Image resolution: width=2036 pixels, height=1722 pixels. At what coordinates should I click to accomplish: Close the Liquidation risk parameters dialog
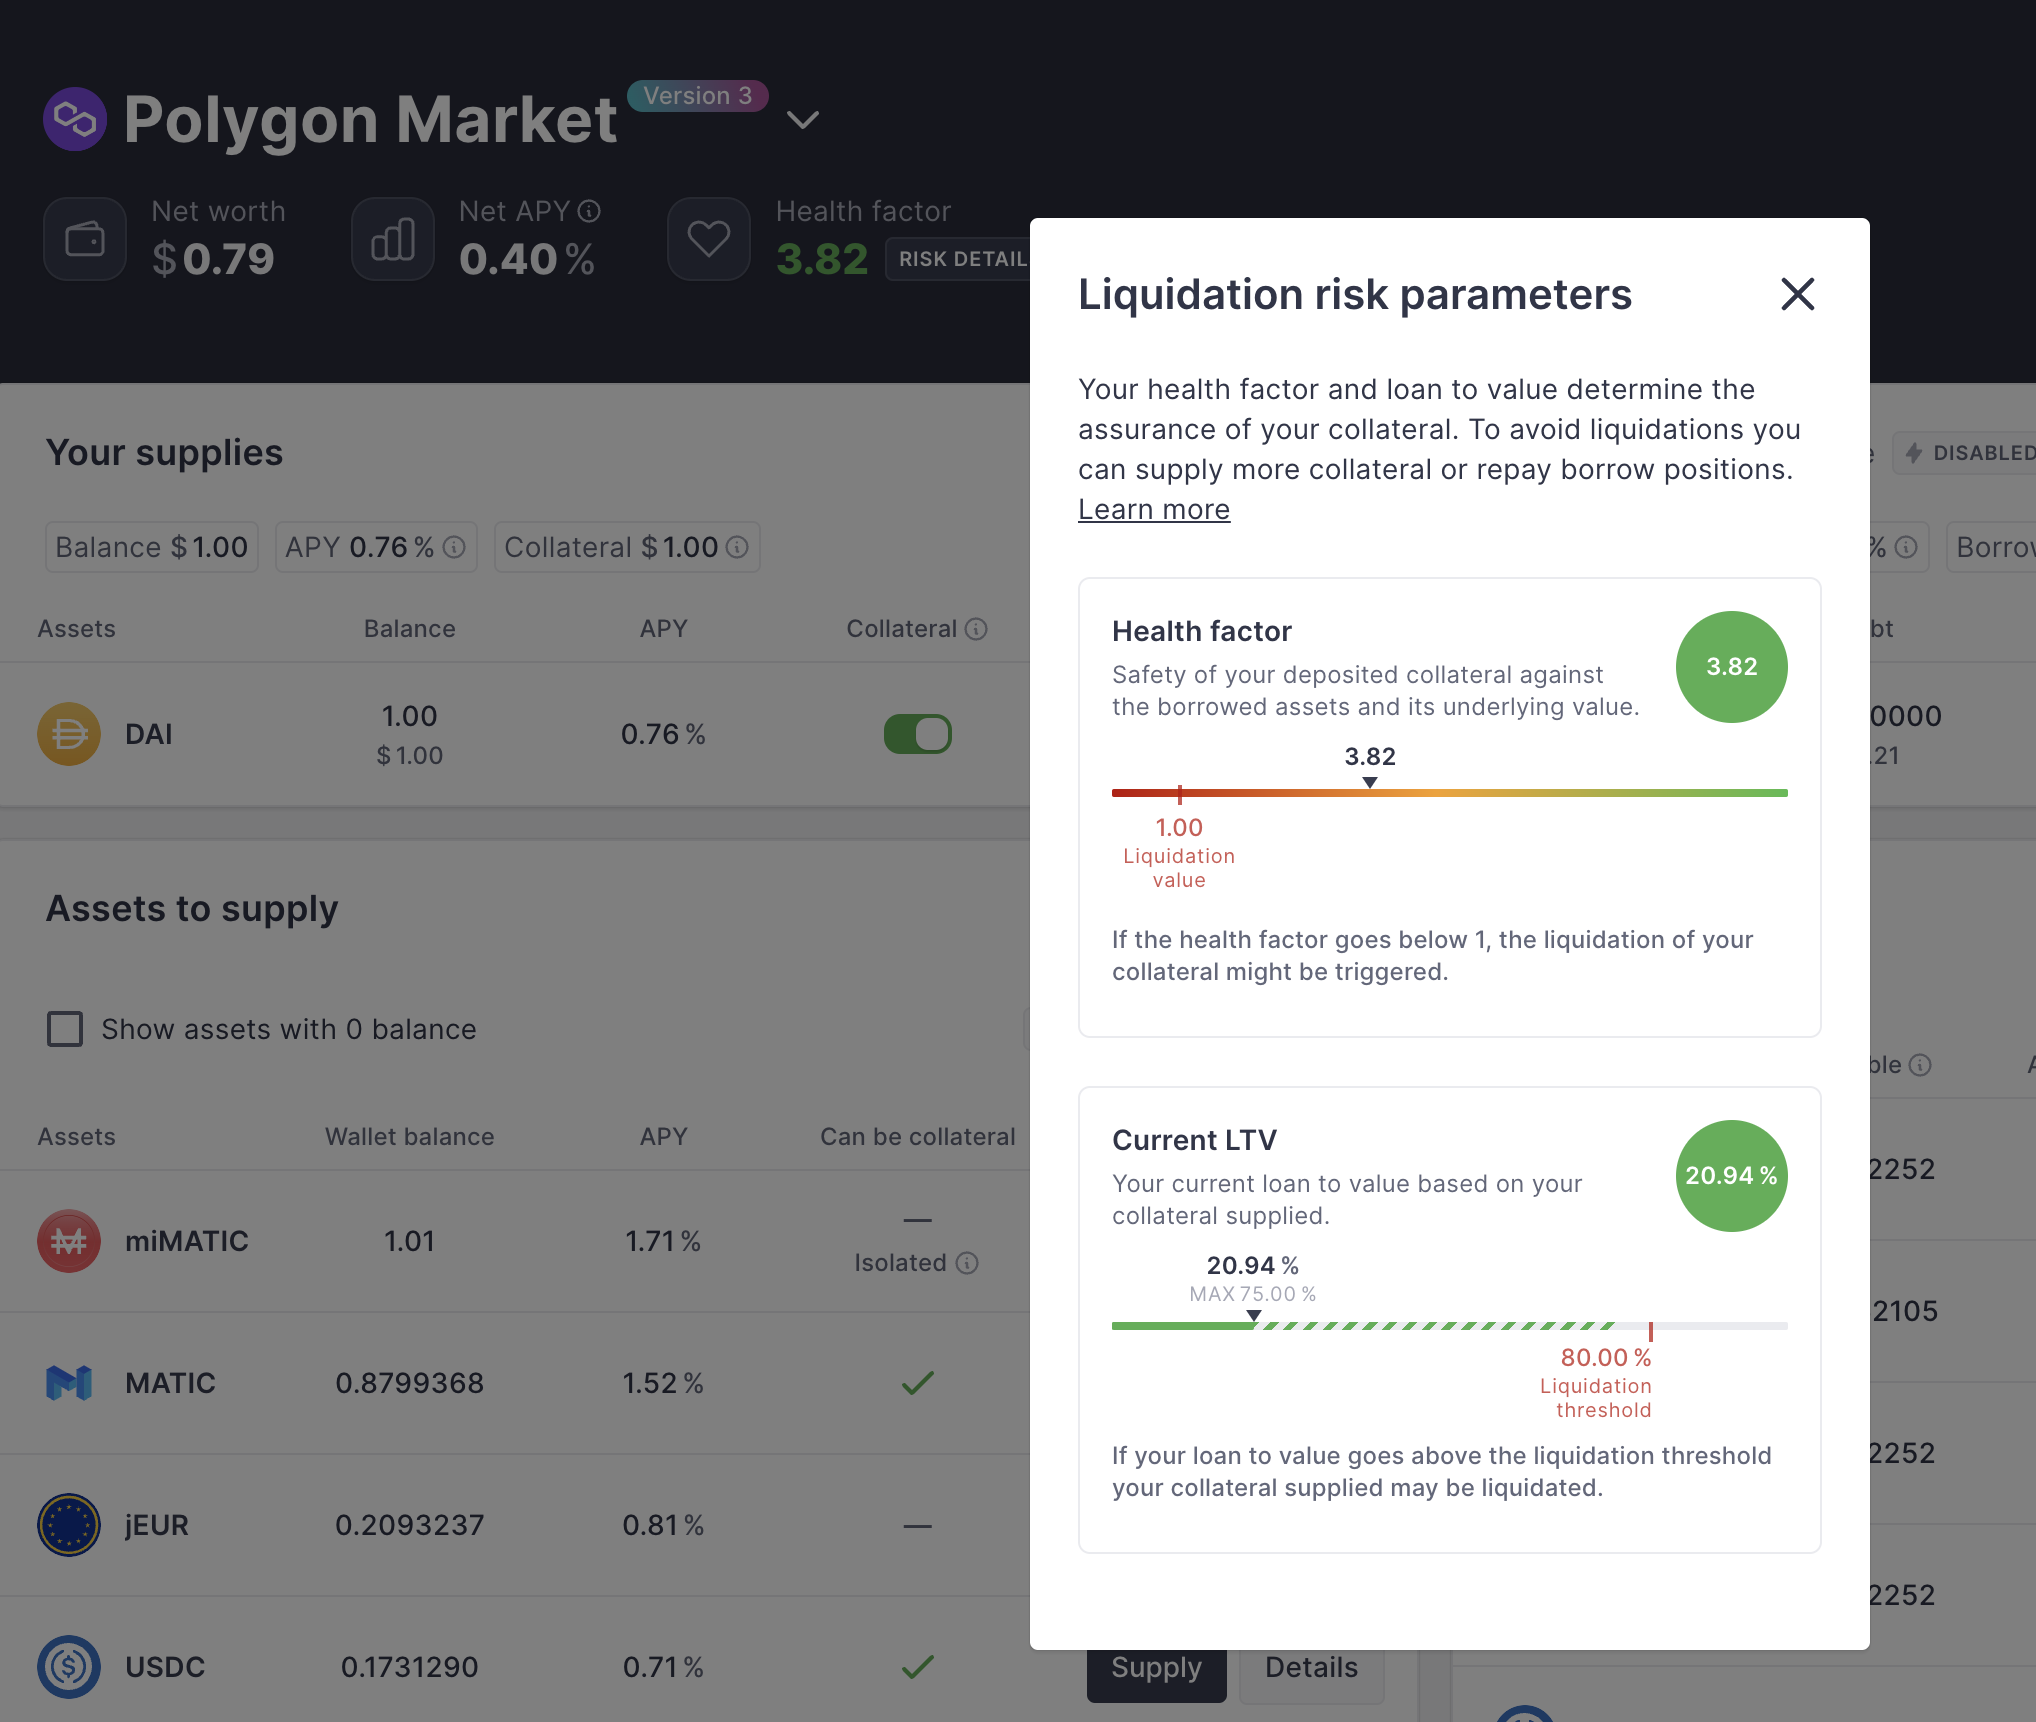1797,294
